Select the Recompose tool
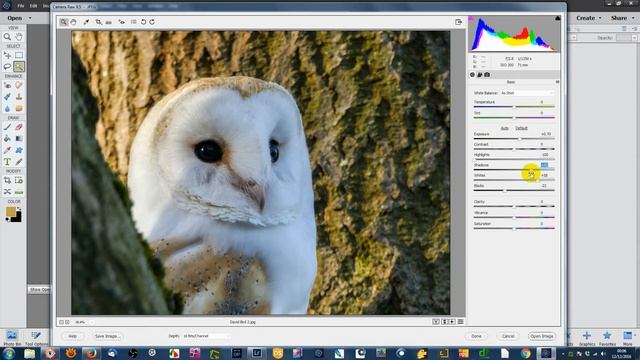 tap(19, 180)
